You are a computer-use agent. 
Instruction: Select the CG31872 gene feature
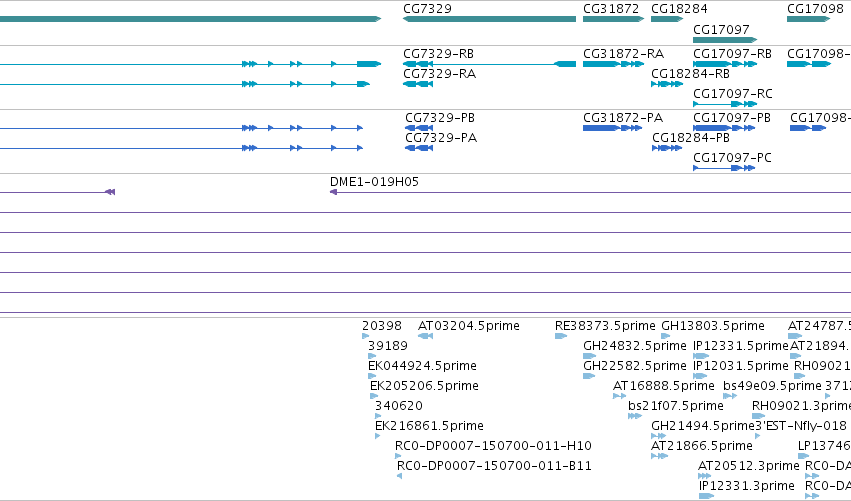pyautogui.click(x=613, y=19)
